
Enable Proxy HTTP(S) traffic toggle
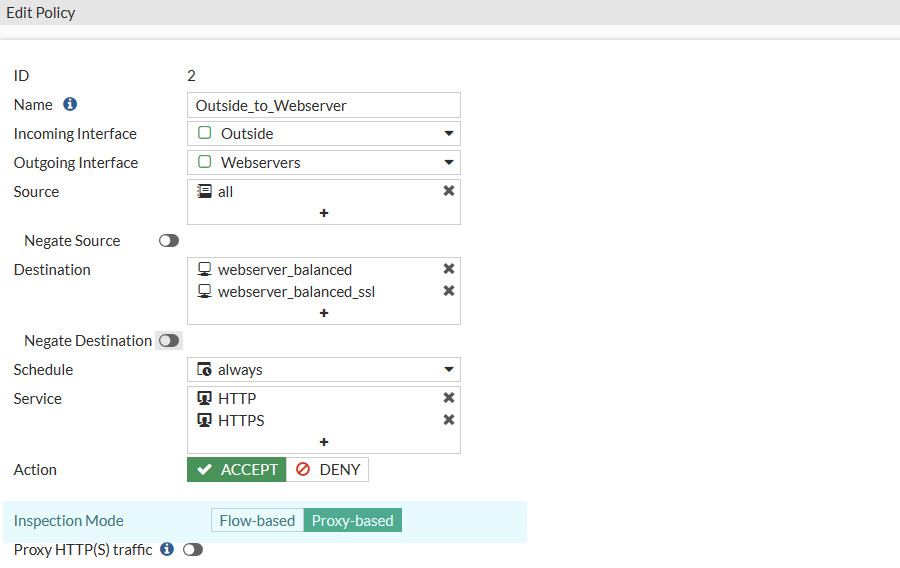tap(193, 550)
